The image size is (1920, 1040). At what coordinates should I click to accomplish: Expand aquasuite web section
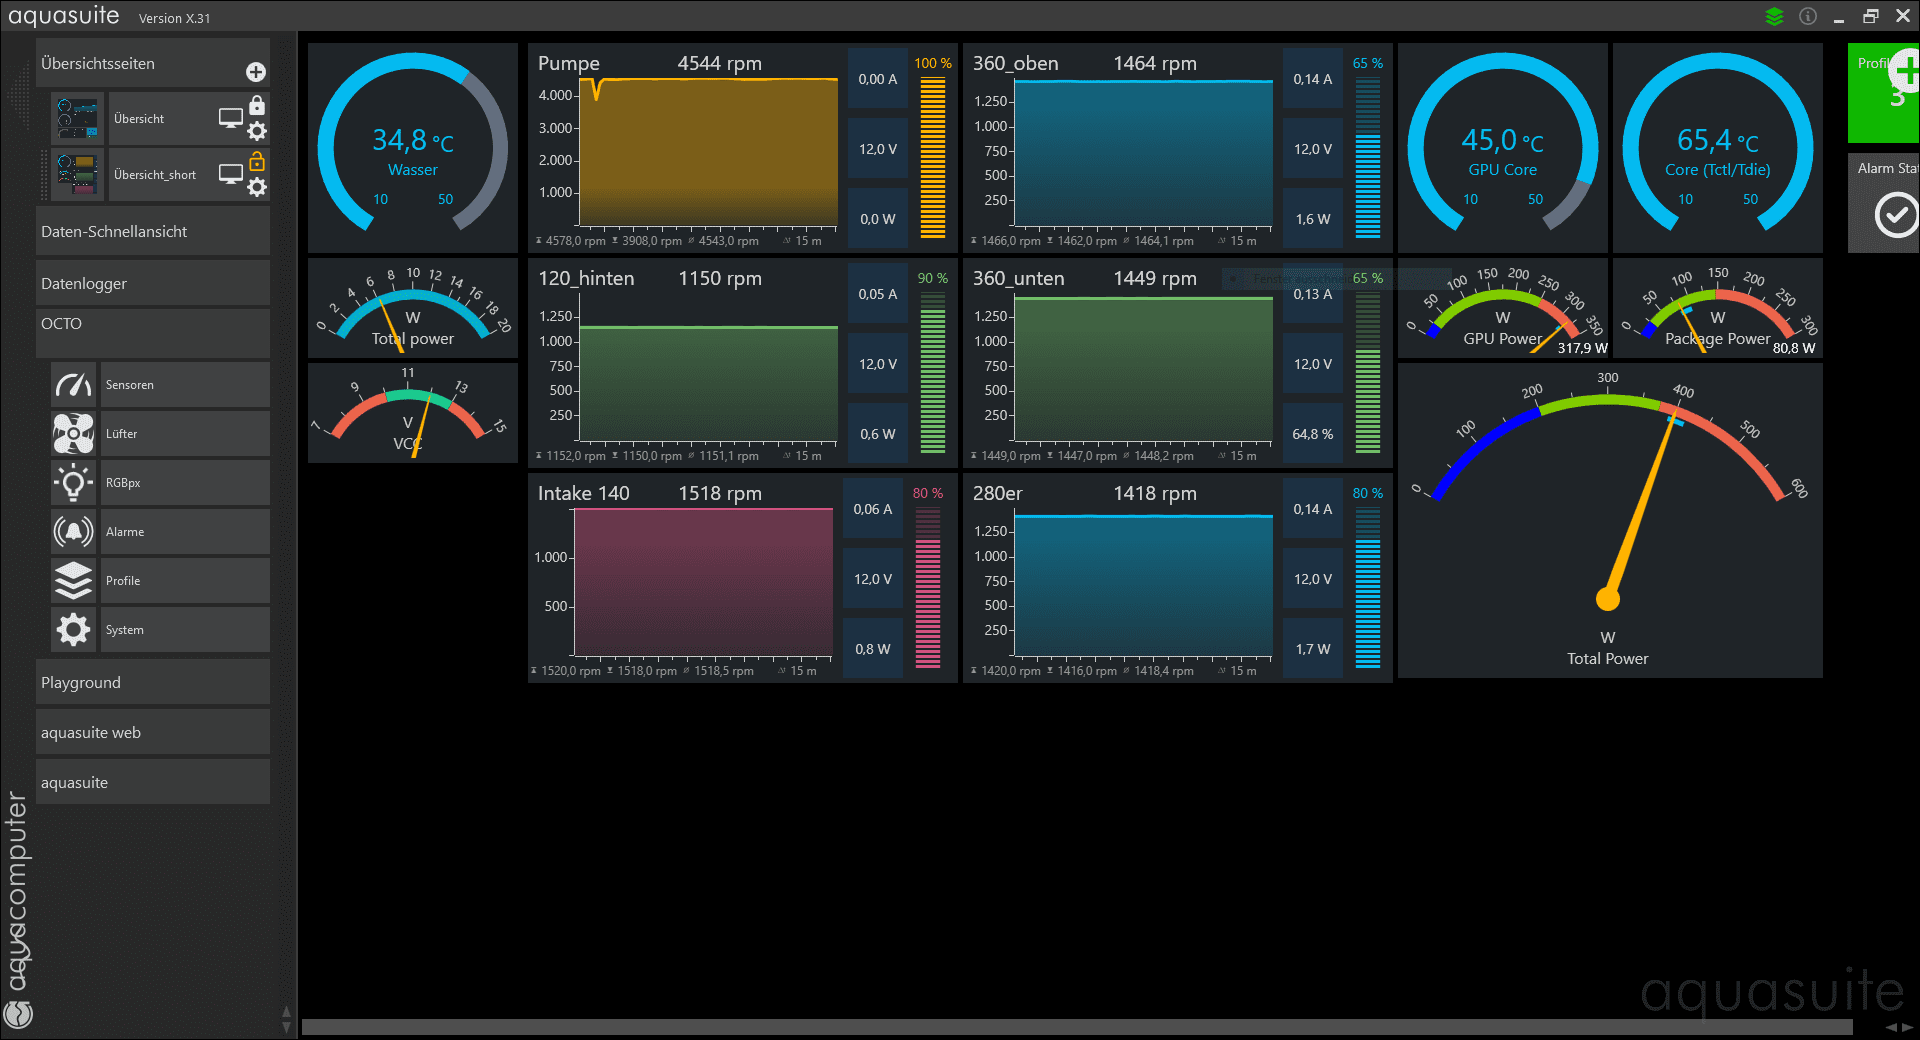click(x=153, y=732)
